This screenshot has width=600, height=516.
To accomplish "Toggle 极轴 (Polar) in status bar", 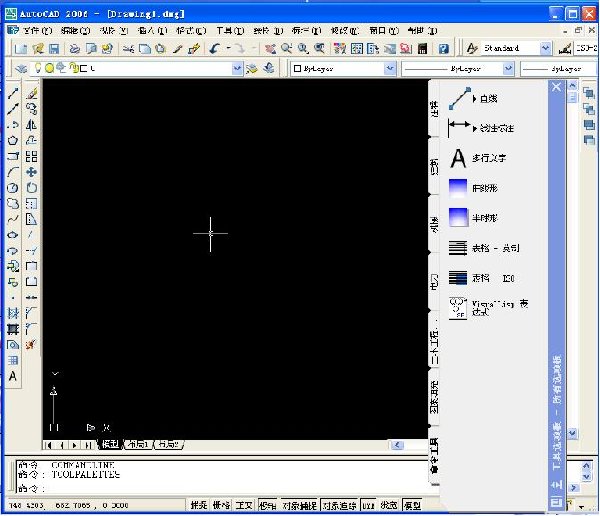I will click(267, 505).
